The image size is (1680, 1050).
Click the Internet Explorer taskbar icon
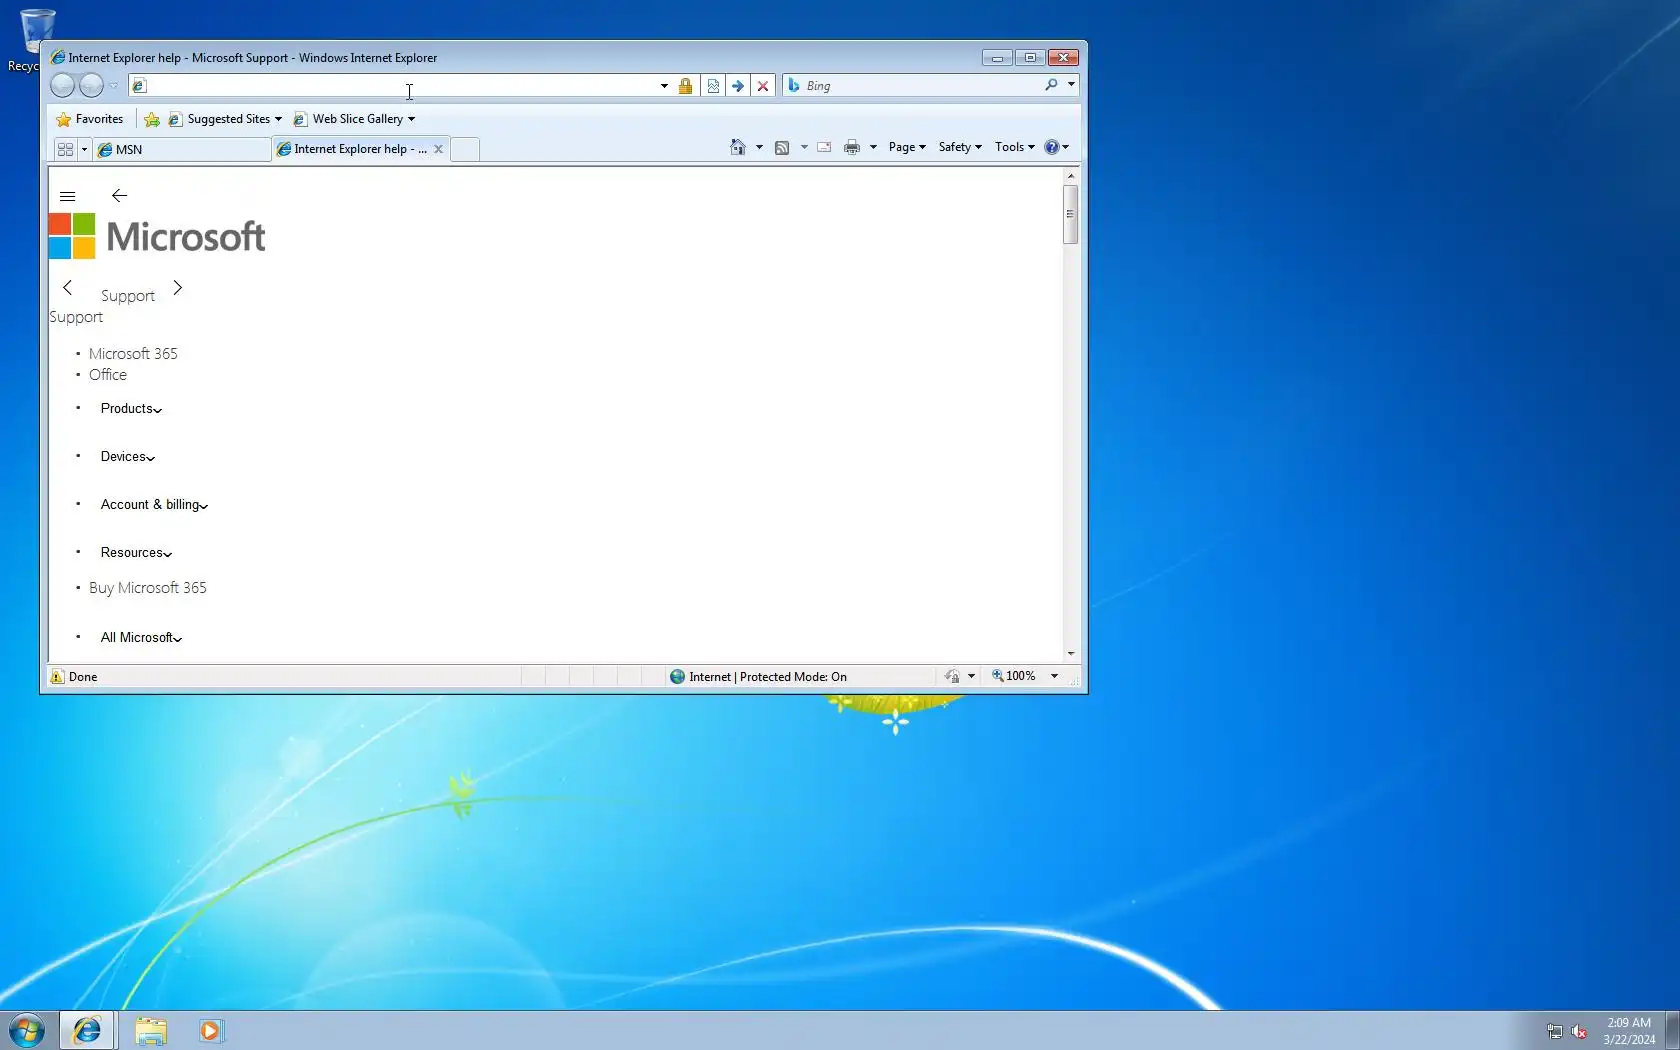click(x=88, y=1031)
